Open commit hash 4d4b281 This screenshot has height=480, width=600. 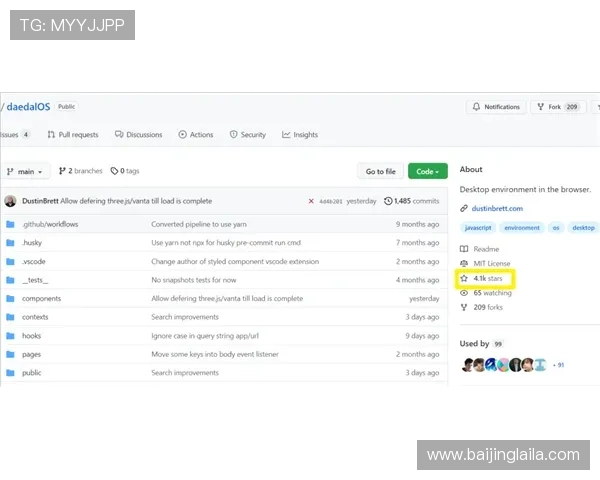(x=331, y=201)
